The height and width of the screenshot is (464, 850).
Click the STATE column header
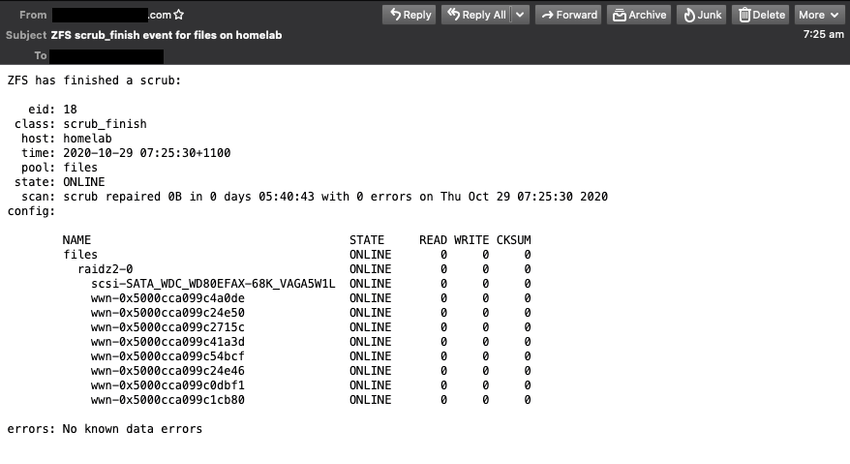[x=366, y=240]
